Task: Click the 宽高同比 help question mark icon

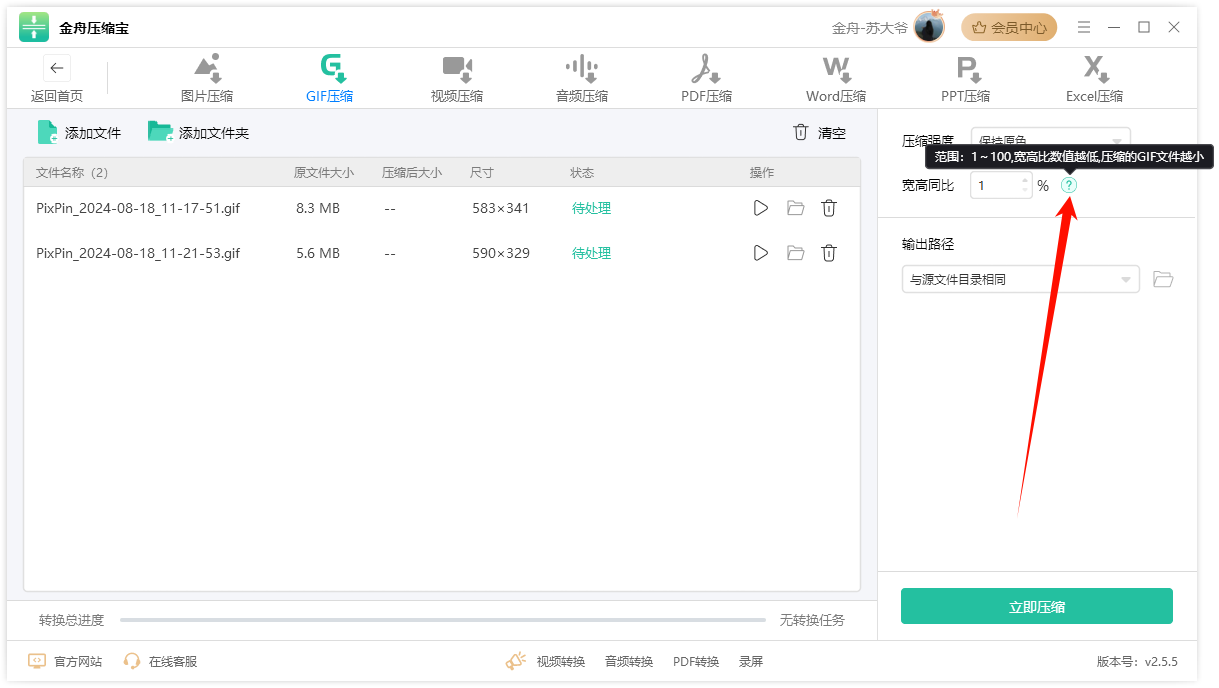Action: [x=1069, y=185]
